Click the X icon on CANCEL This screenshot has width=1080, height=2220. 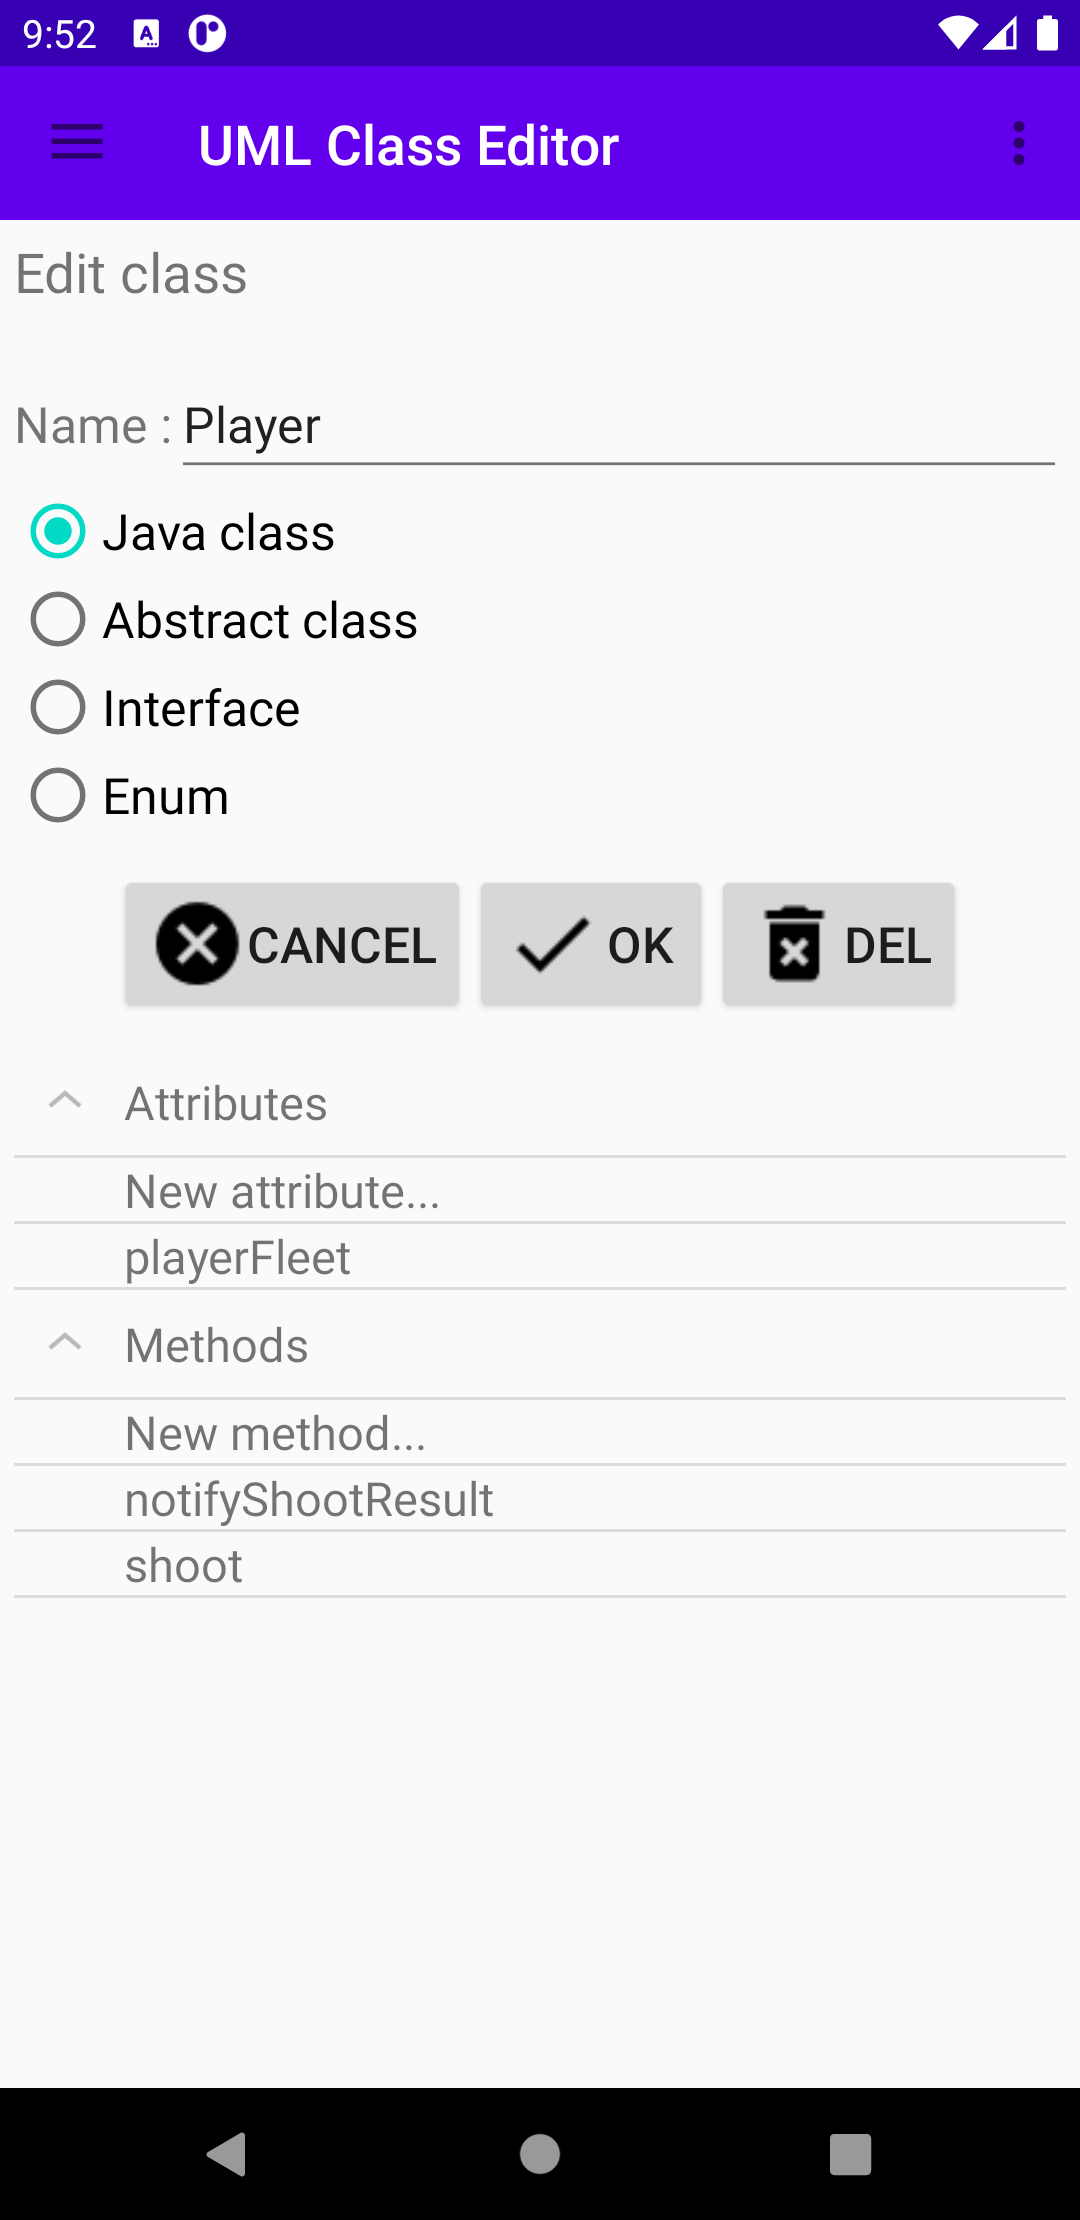[x=197, y=944]
